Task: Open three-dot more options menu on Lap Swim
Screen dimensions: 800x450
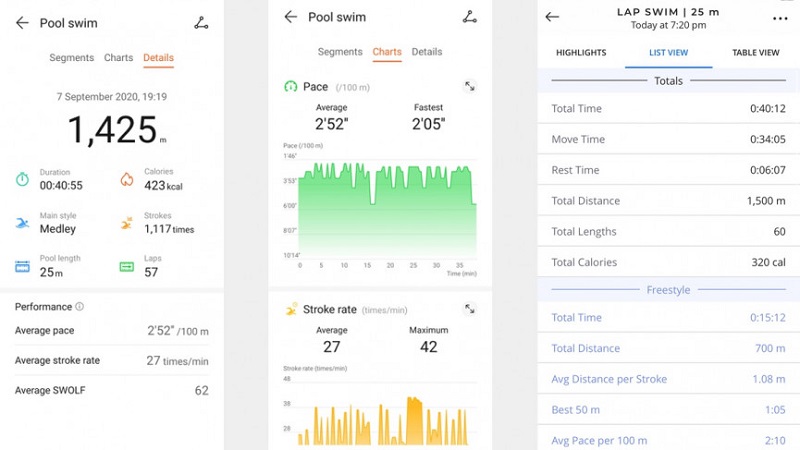Action: coord(780,18)
